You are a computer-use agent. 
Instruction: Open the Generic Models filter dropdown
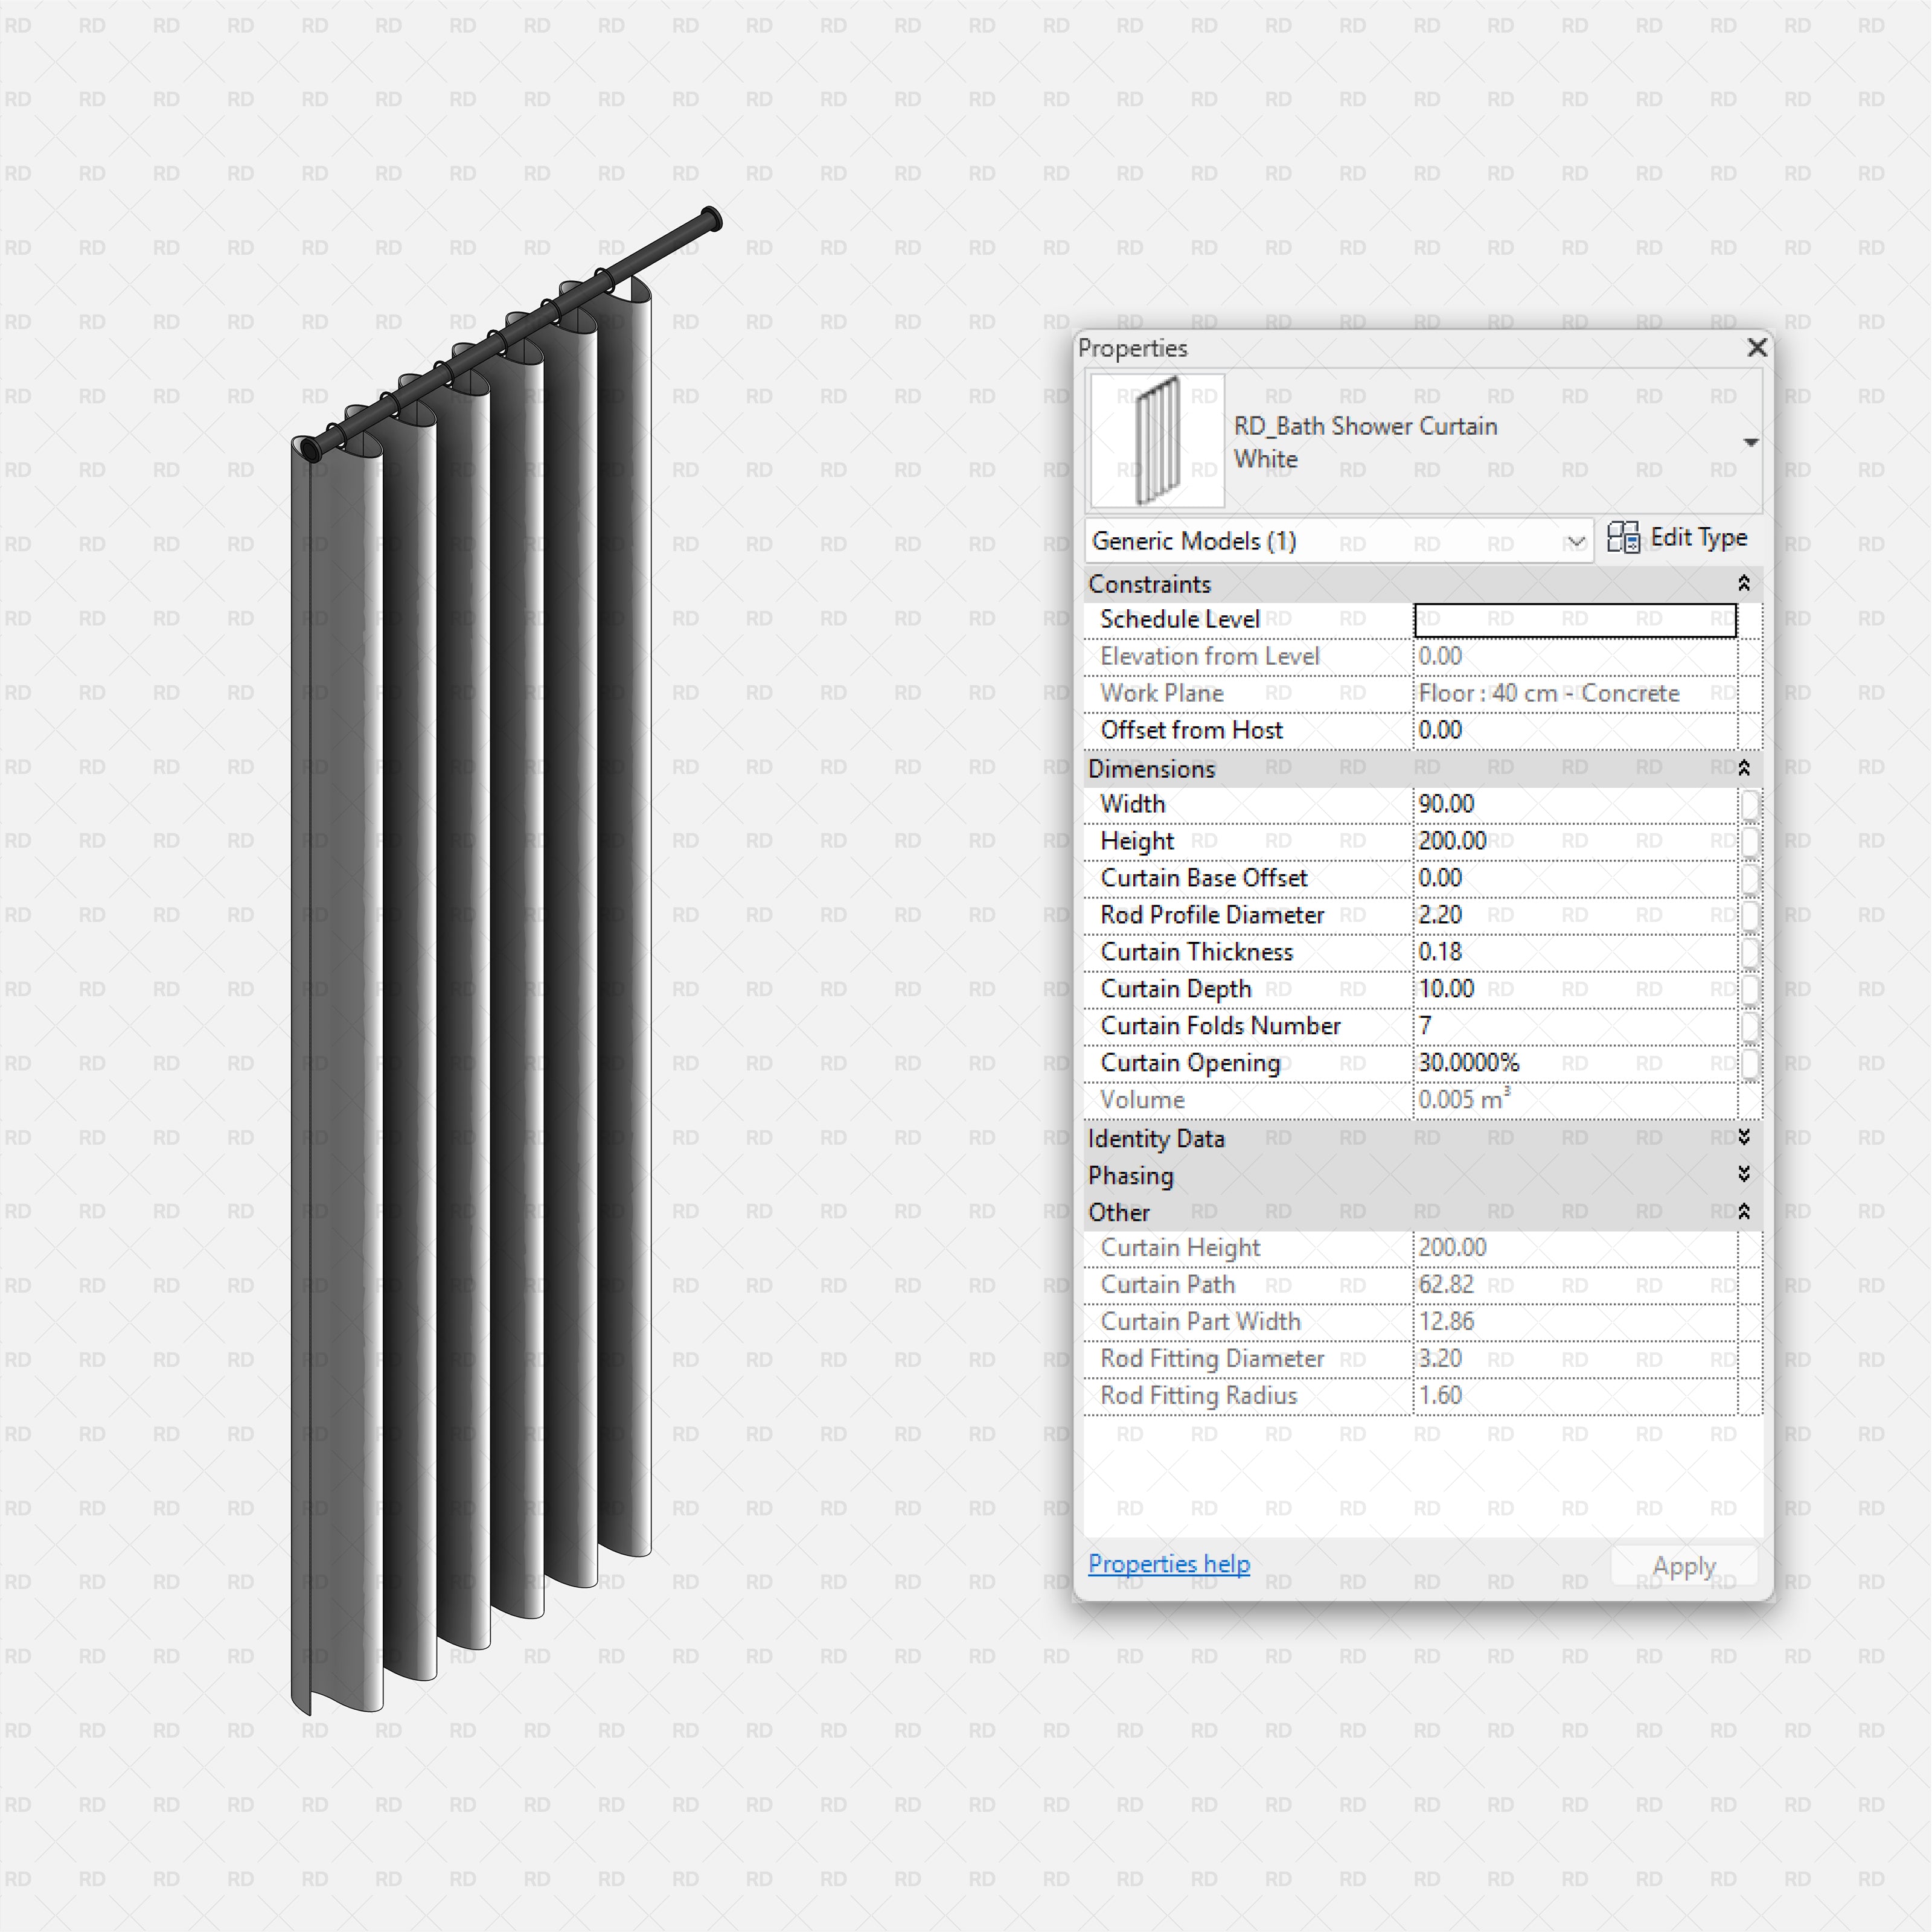1575,542
